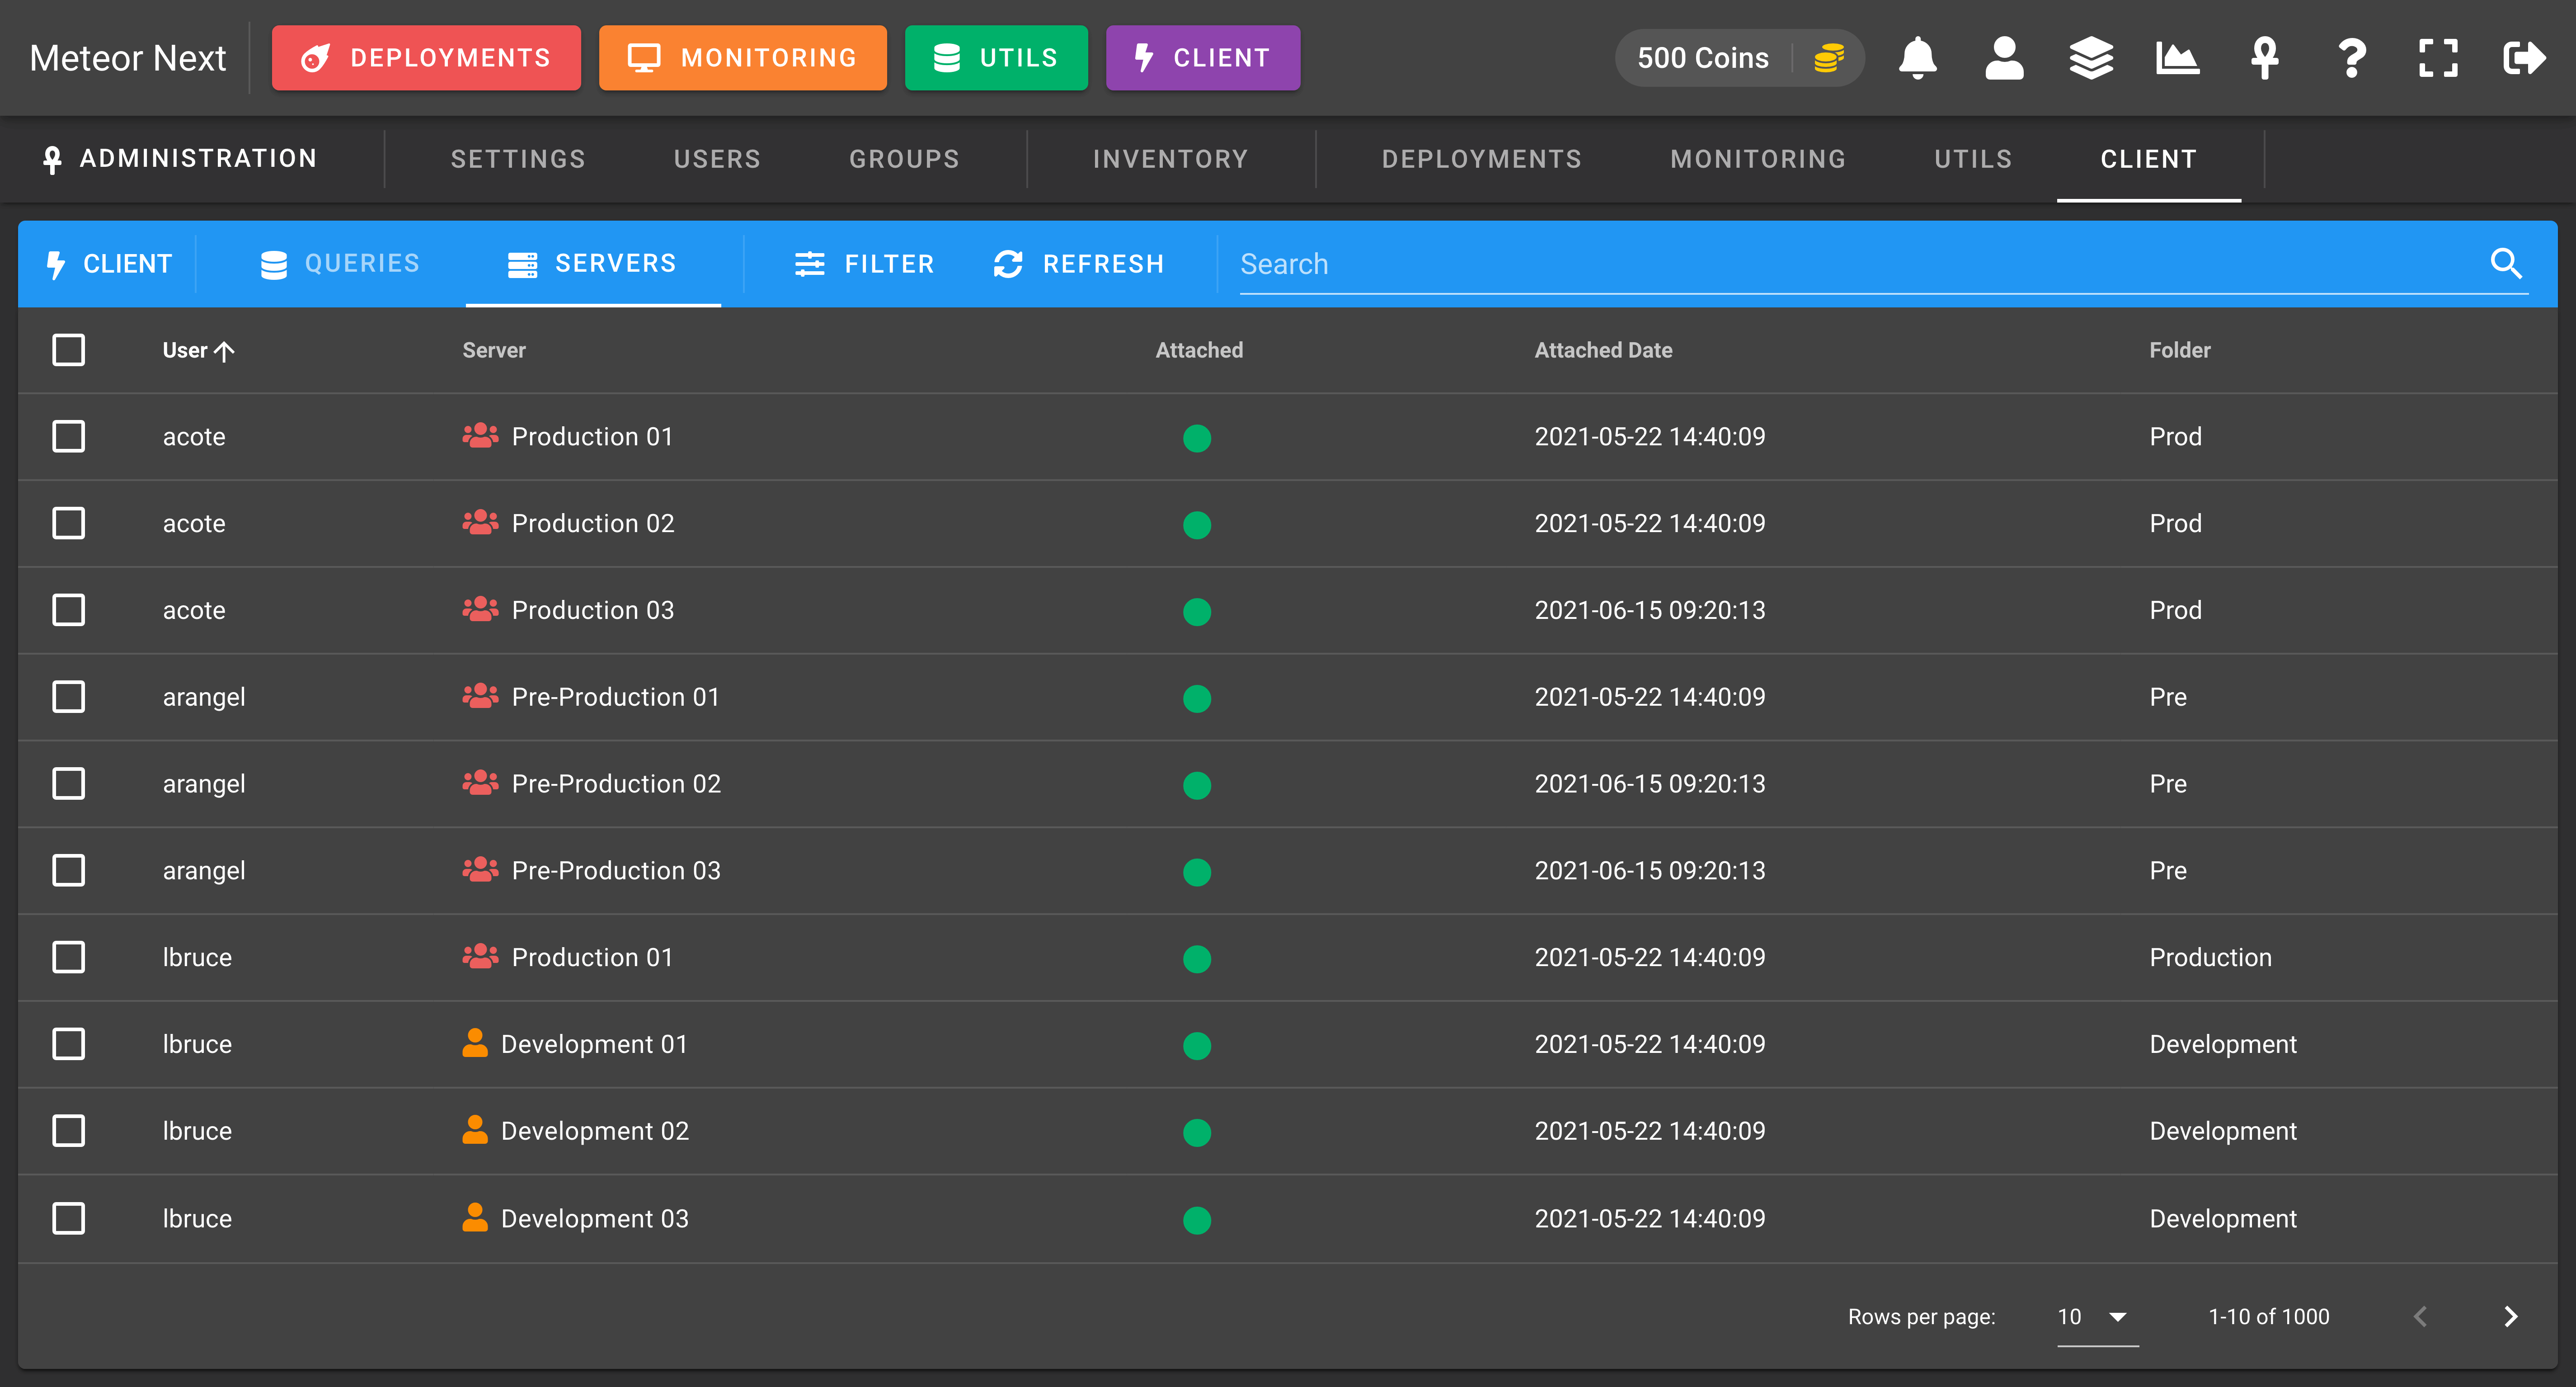Click the coins stack icon
The height and width of the screenshot is (1387, 2576).
pos(1828,58)
